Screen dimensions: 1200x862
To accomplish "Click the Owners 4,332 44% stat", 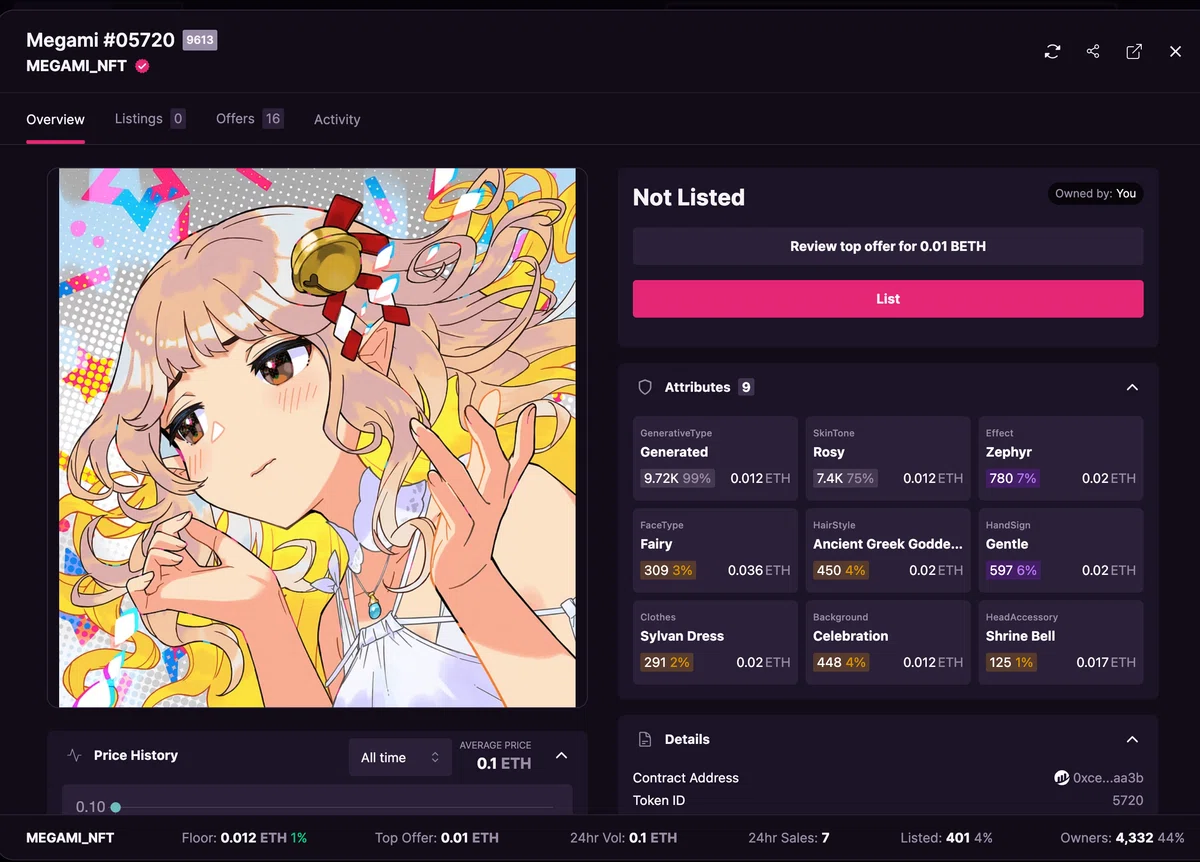I will tap(1123, 838).
